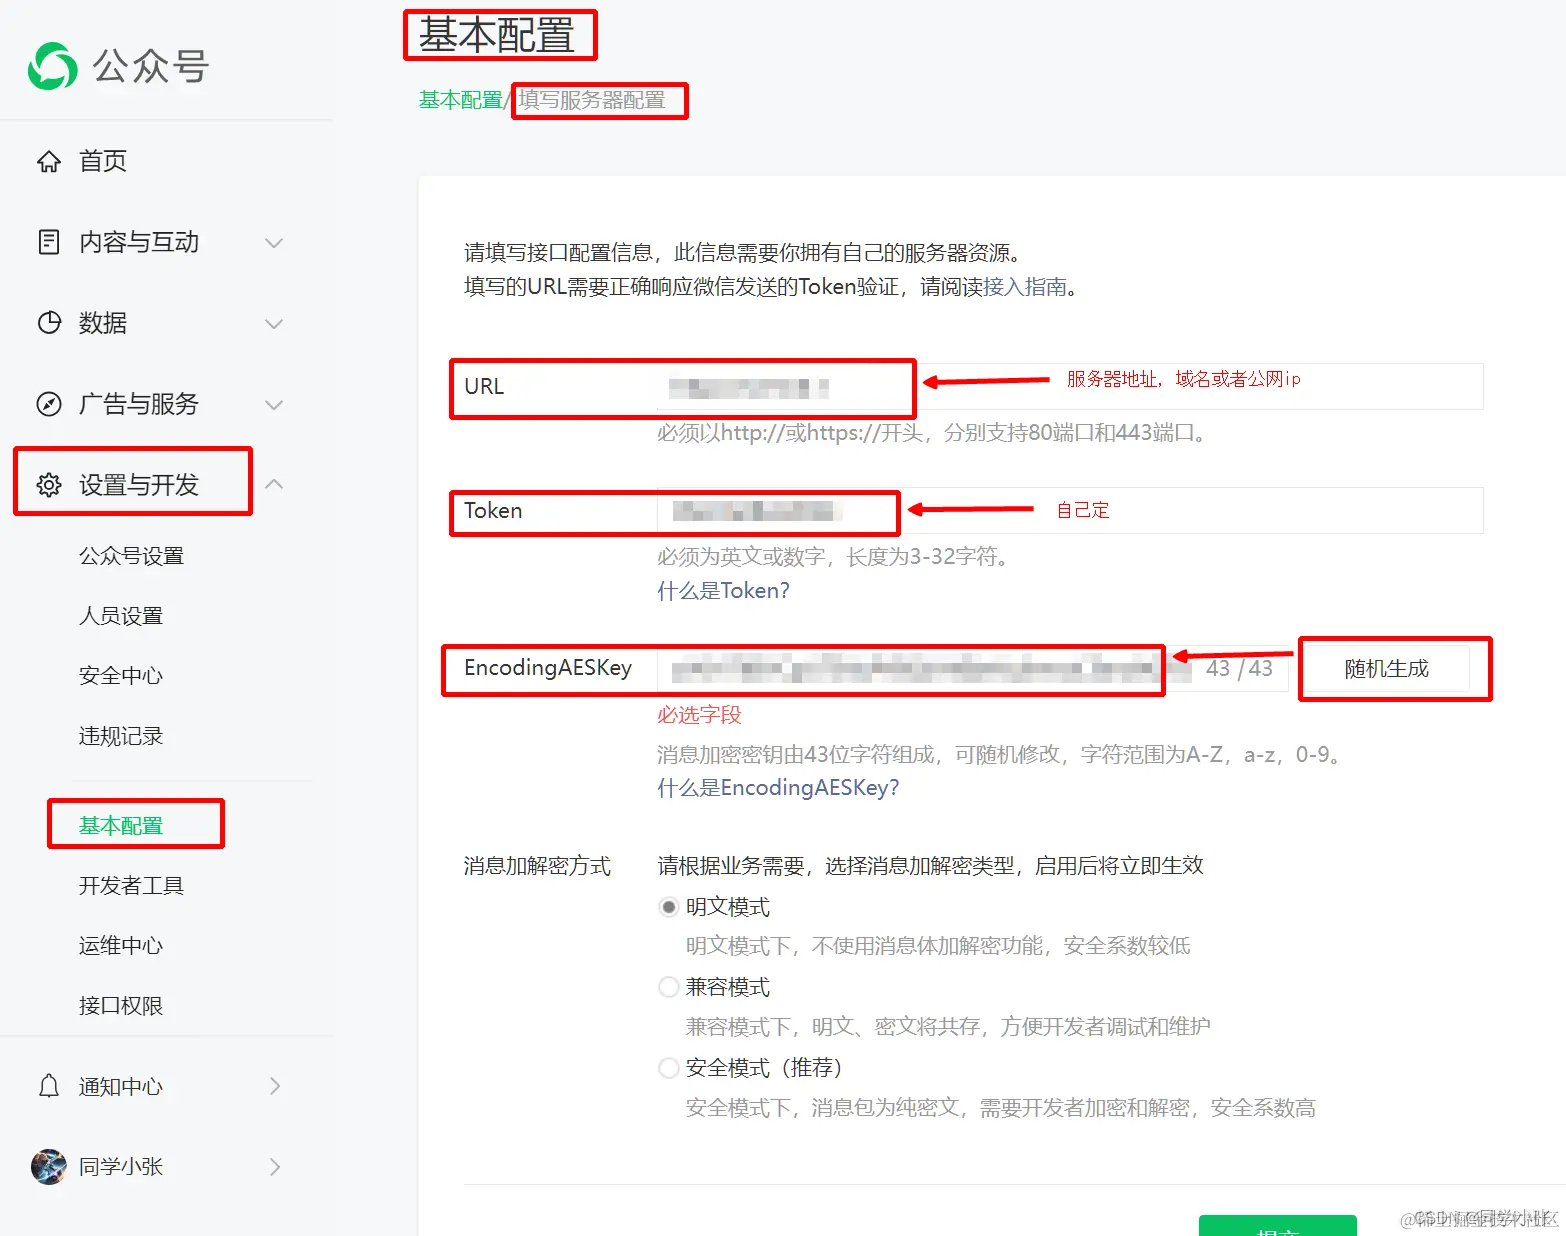Select 基本配置 in sidebar
The height and width of the screenshot is (1236, 1566).
point(121,826)
